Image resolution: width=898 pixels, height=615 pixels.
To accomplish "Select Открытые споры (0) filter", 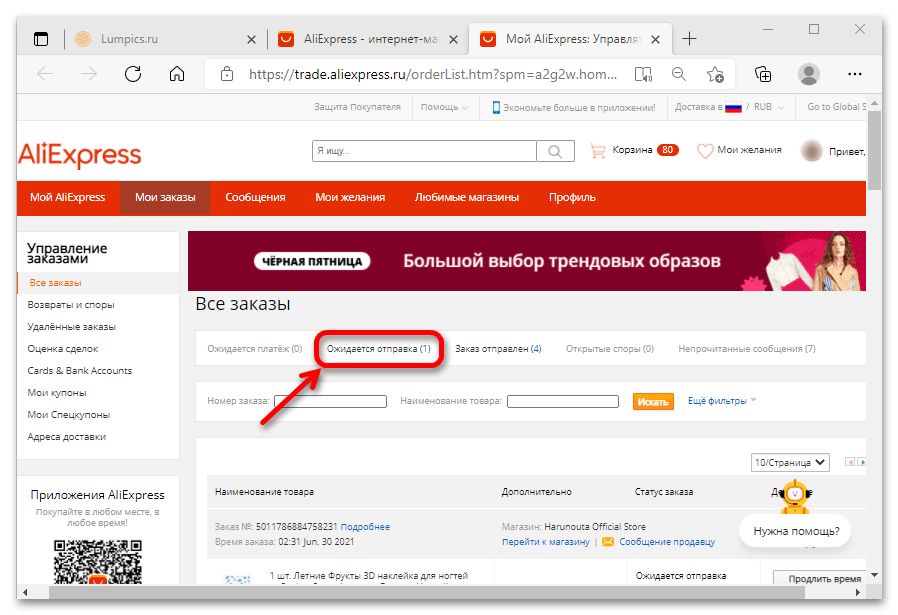I will [610, 349].
